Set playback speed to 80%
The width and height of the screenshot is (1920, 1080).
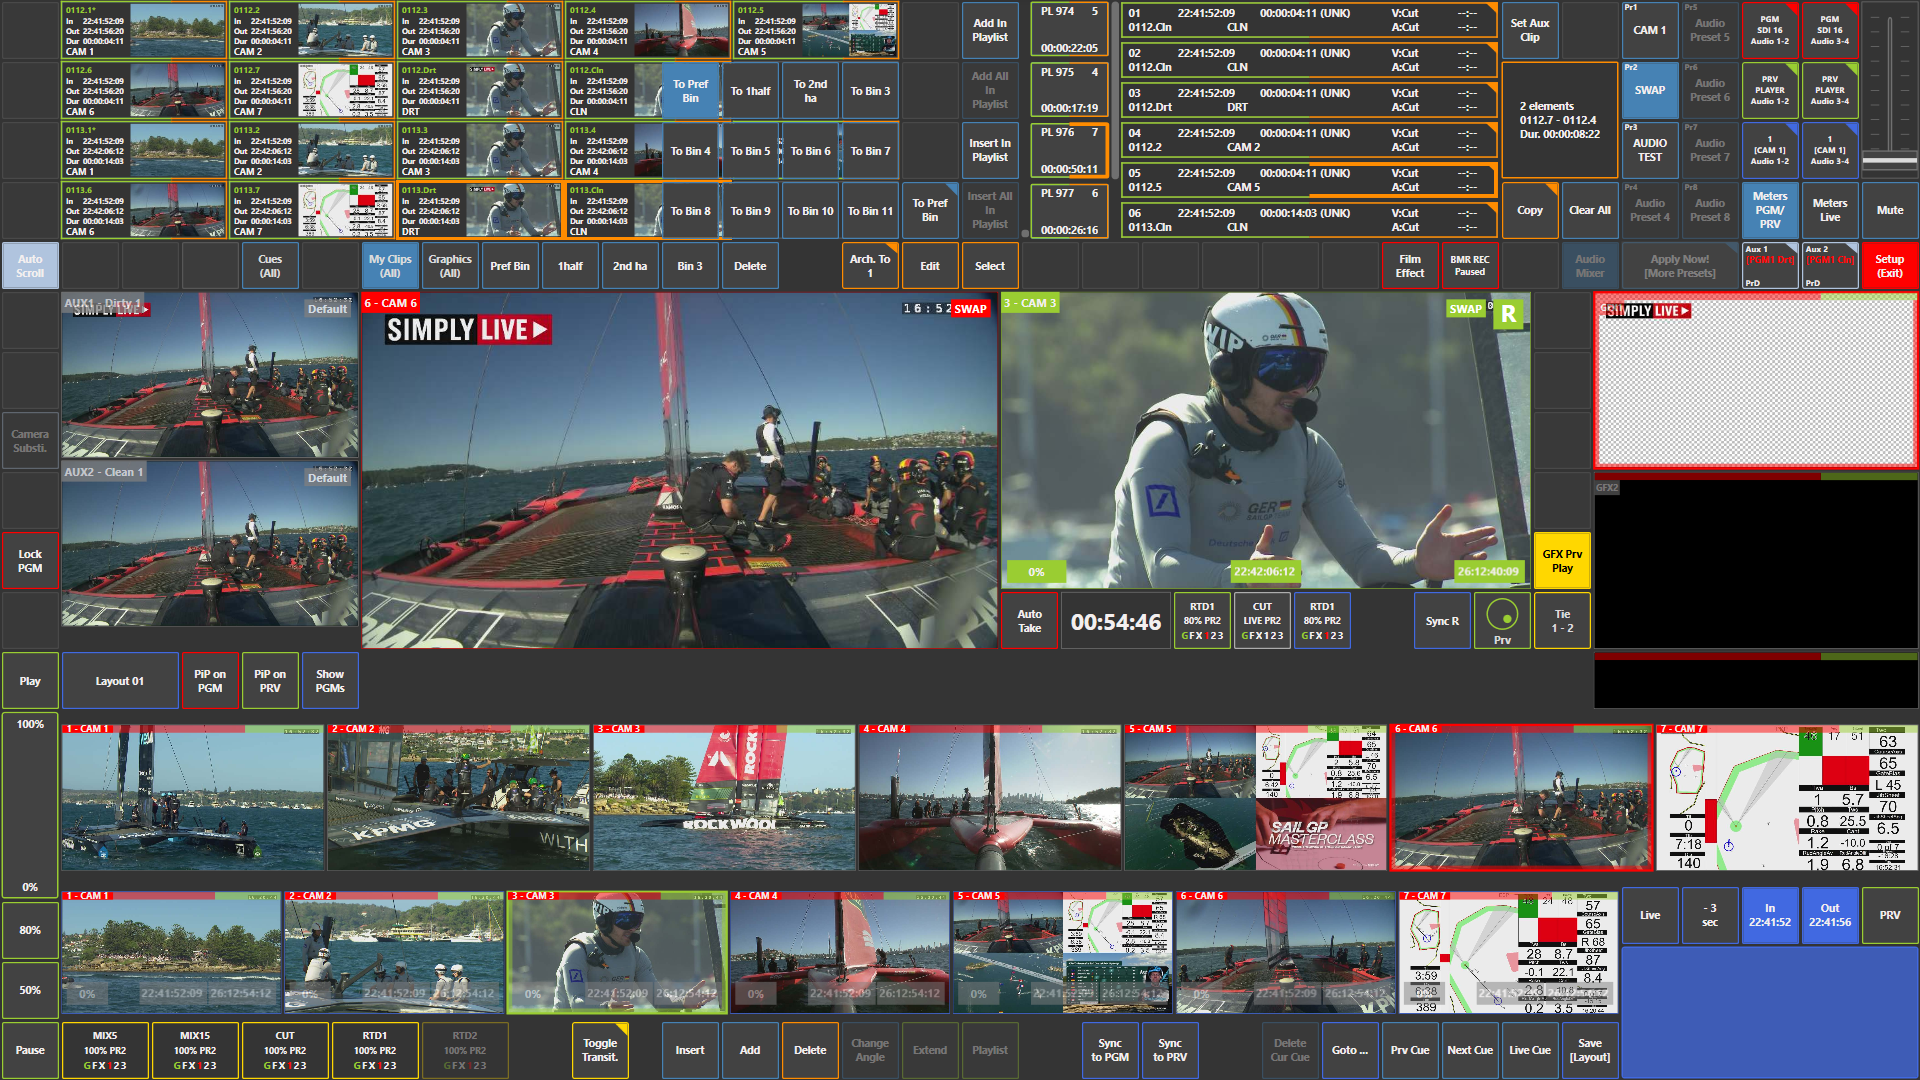point(30,930)
